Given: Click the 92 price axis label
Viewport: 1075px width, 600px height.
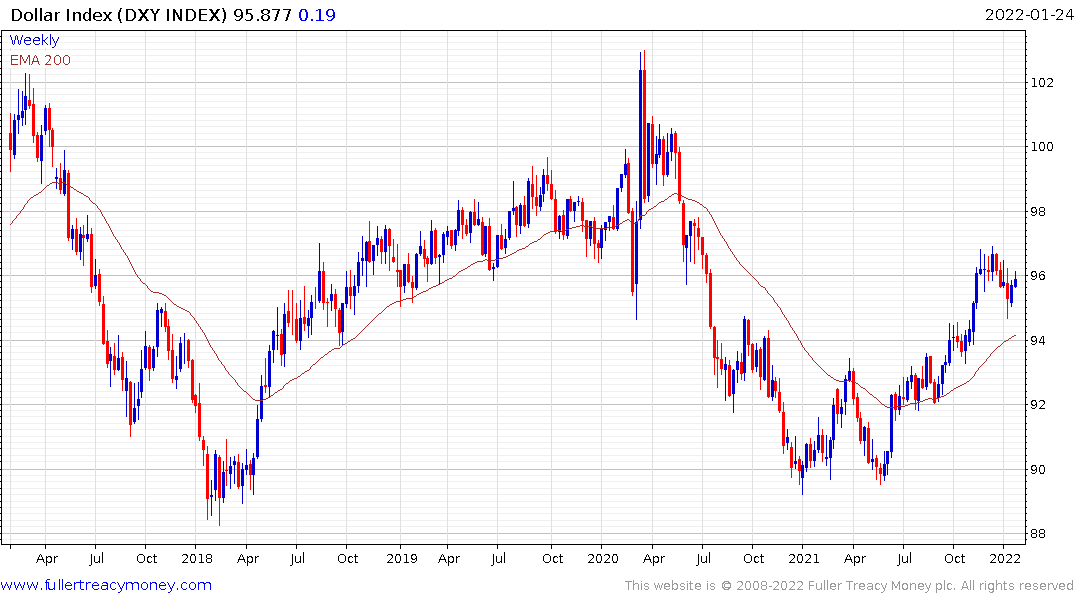Looking at the screenshot, I should click(x=1038, y=405).
